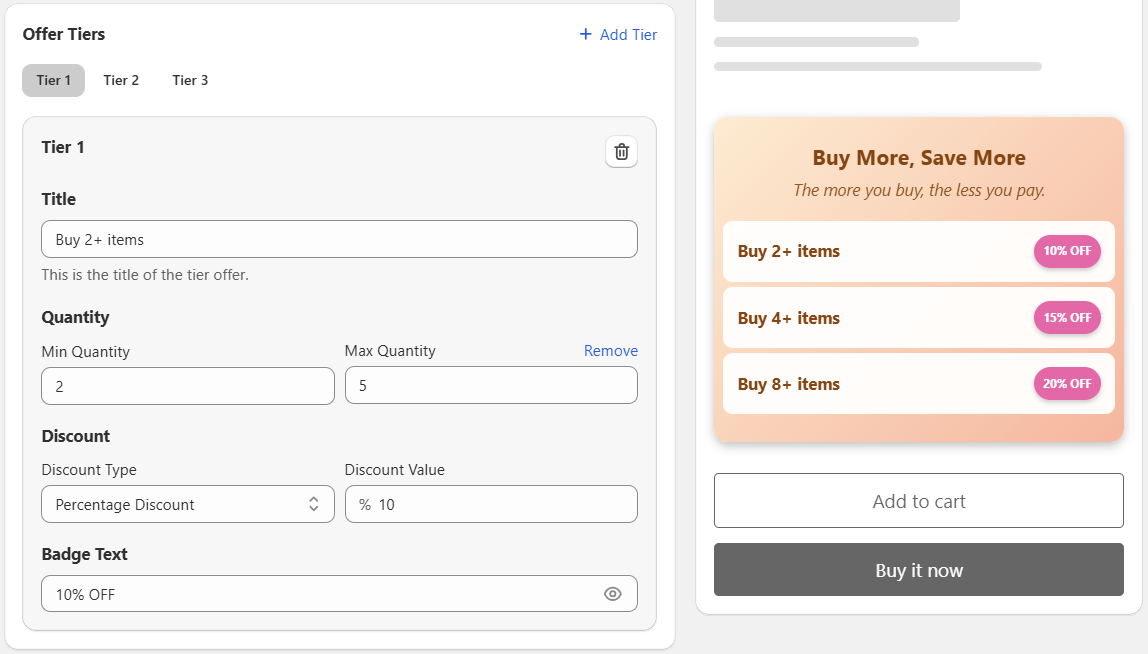Screen dimensions: 1148x654
Task: Delete Tier 1 with the trash icon
Action: pyautogui.click(x=621, y=152)
